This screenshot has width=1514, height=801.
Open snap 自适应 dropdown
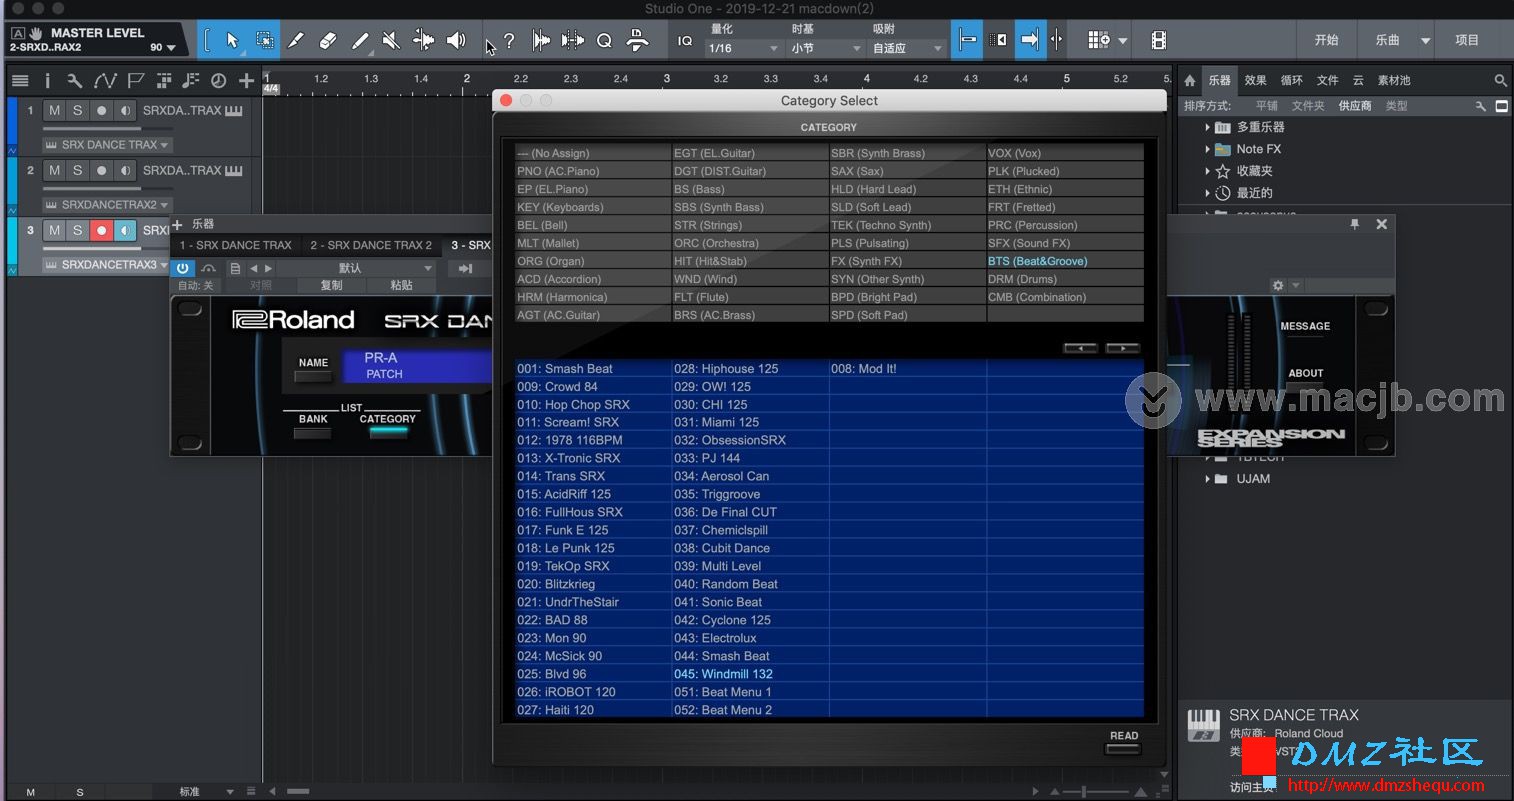click(x=907, y=48)
